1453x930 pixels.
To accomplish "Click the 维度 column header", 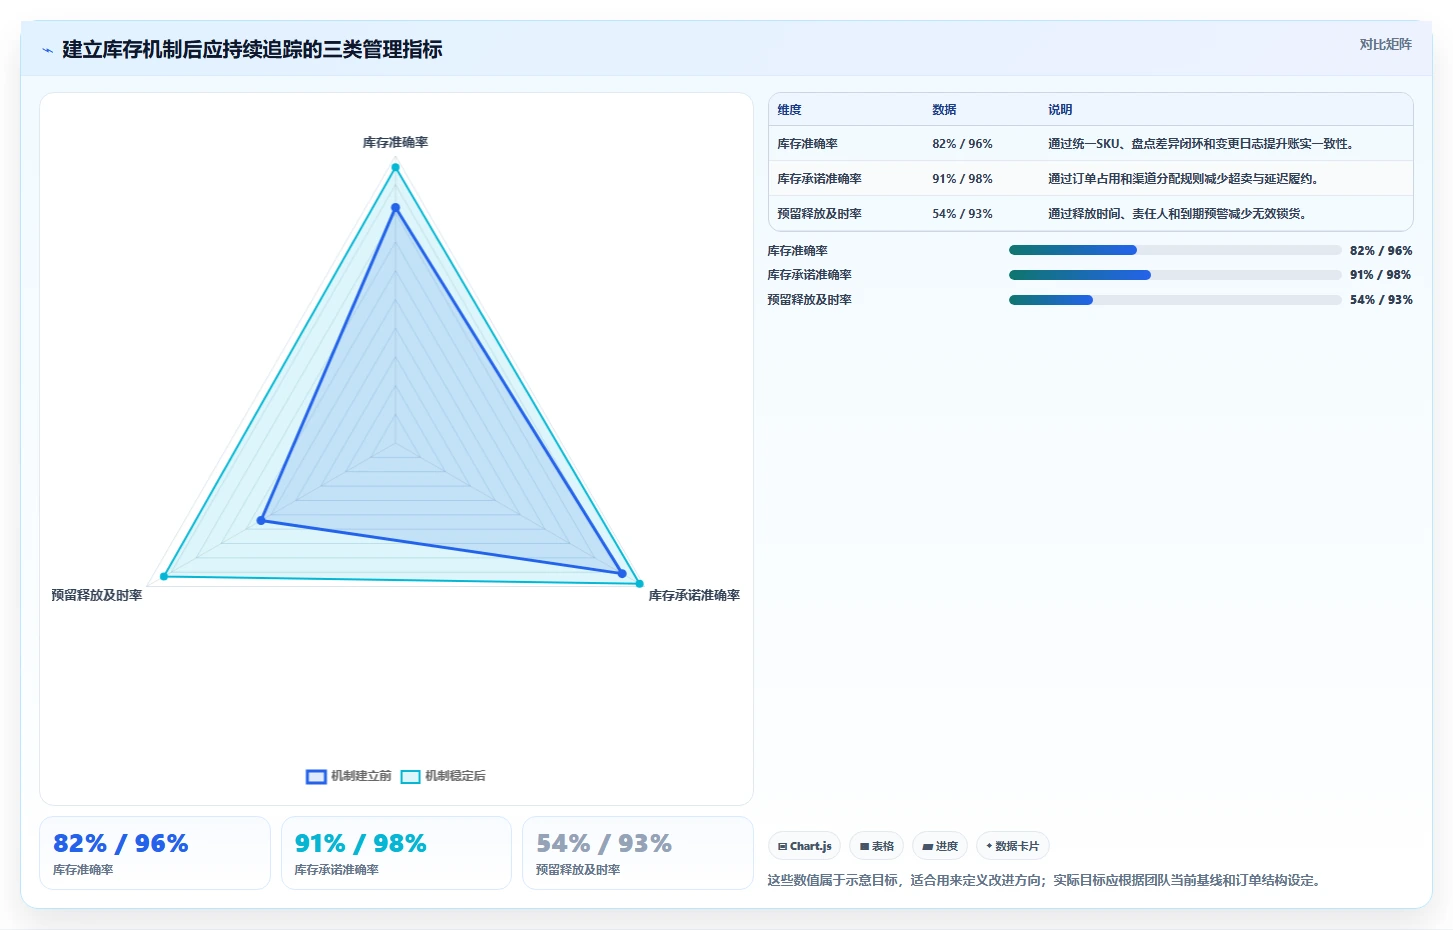I will click(789, 110).
